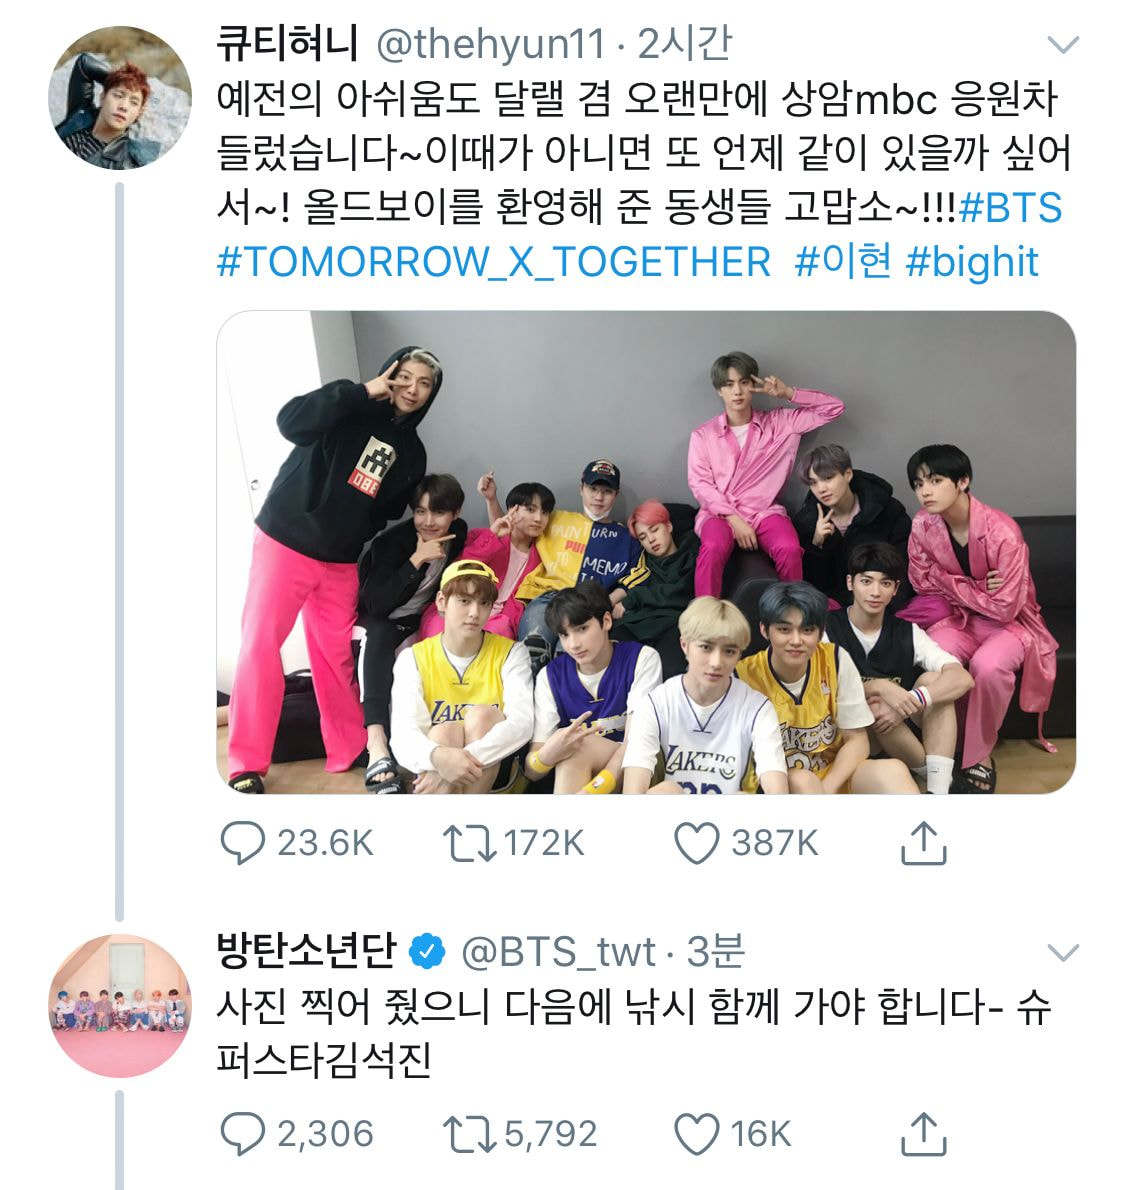Viewport: 1125px width, 1190px height.
Task: Share the thehyun11 tweet
Action: click(923, 842)
